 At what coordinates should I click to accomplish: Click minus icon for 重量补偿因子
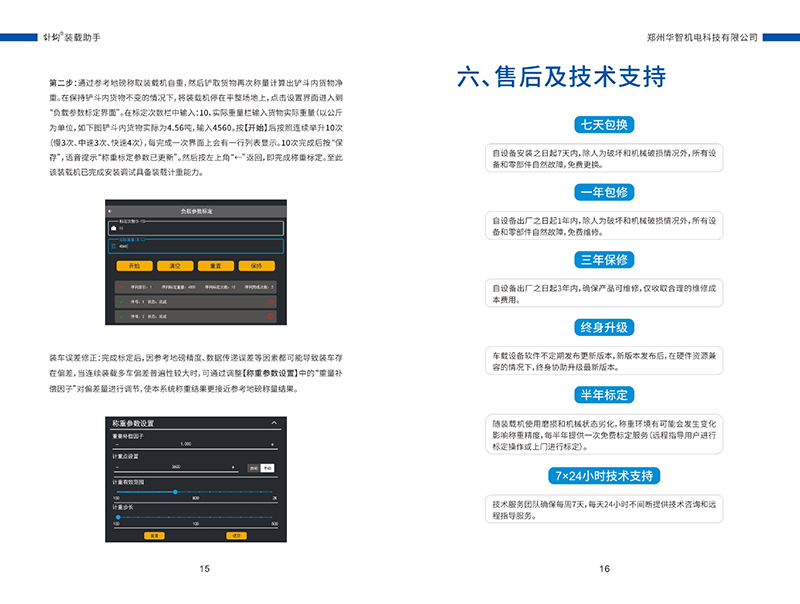coord(117,444)
